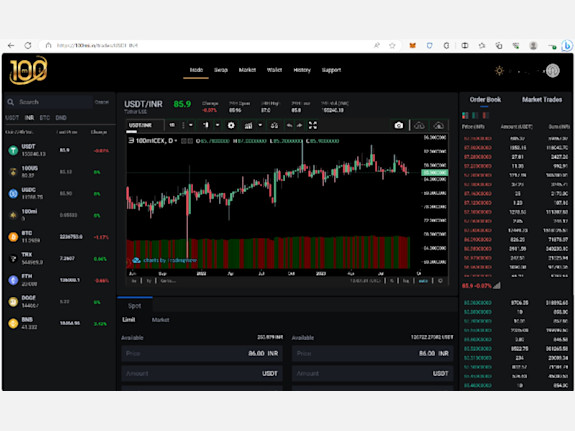This screenshot has height=431, width=575.
Task: Toggle log scale on chart
Action: pos(406,281)
